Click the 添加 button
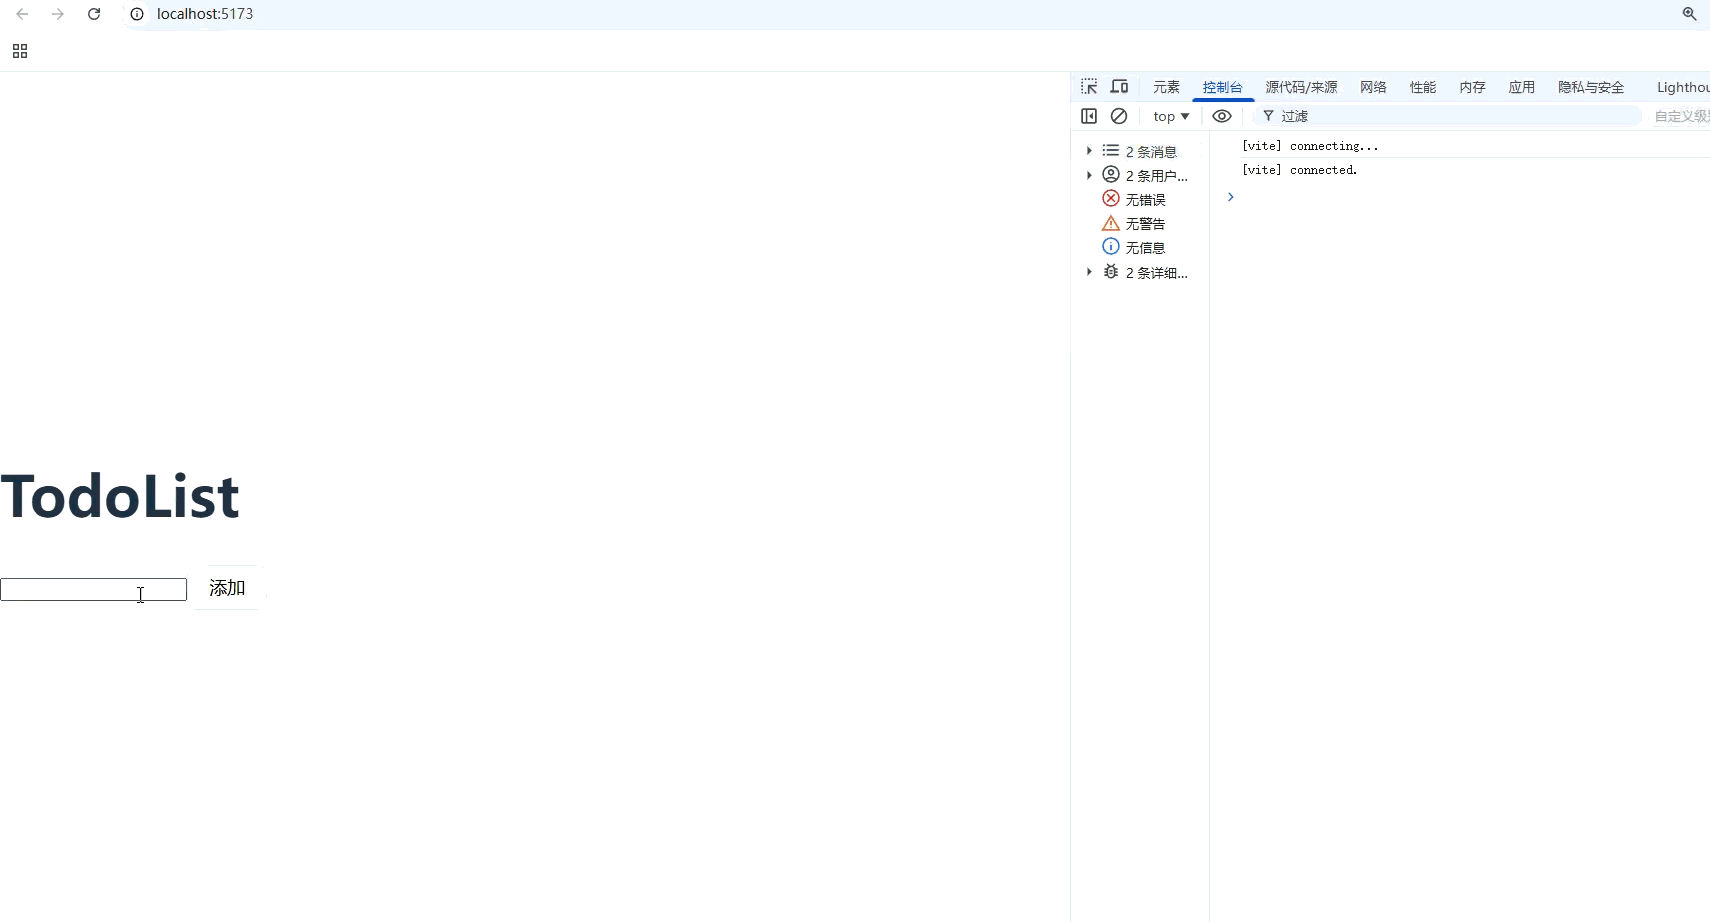 [x=227, y=588]
